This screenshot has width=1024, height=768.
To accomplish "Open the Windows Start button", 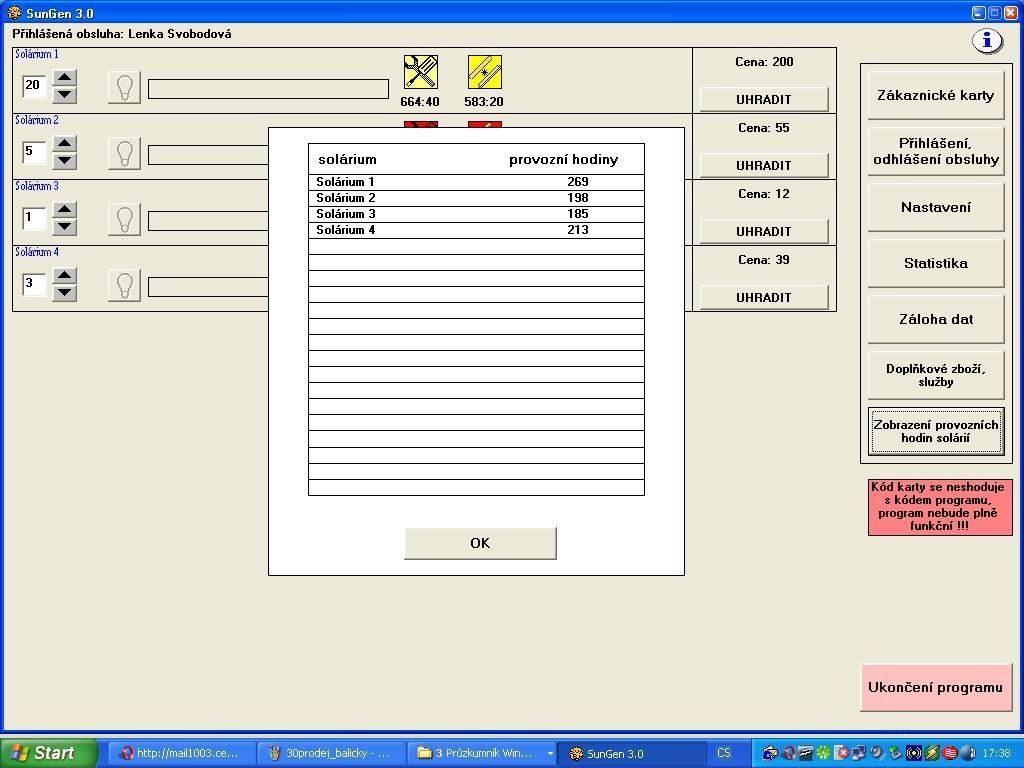I will [49, 753].
